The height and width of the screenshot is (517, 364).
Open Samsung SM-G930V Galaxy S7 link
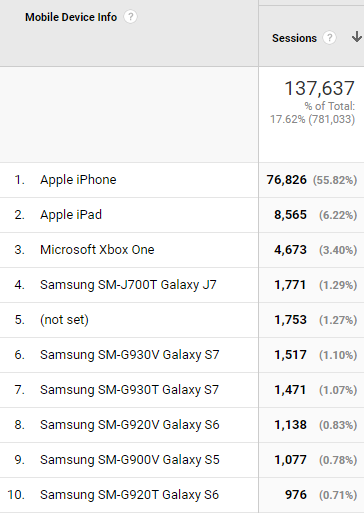(130, 355)
